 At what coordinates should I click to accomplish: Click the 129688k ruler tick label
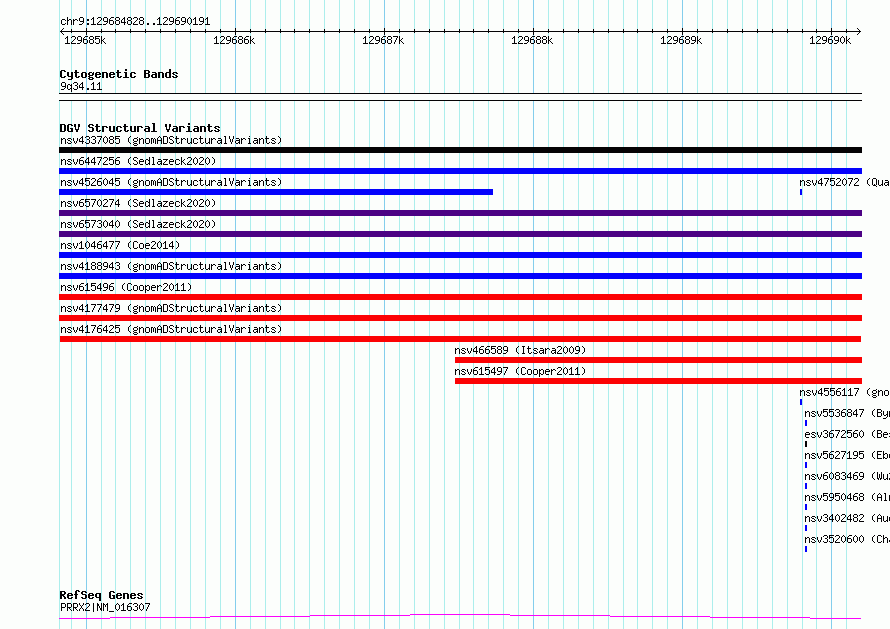532,40
